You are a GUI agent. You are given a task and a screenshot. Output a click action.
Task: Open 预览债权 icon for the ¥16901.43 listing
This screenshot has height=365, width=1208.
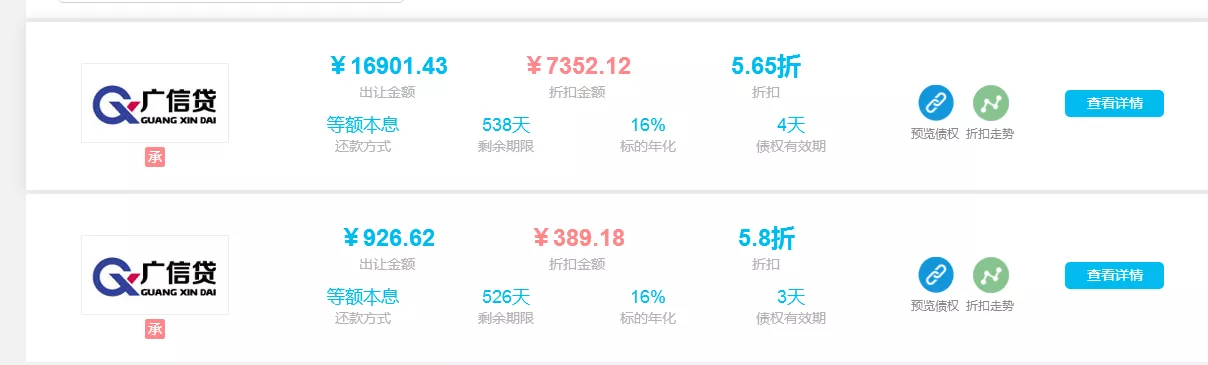935,102
